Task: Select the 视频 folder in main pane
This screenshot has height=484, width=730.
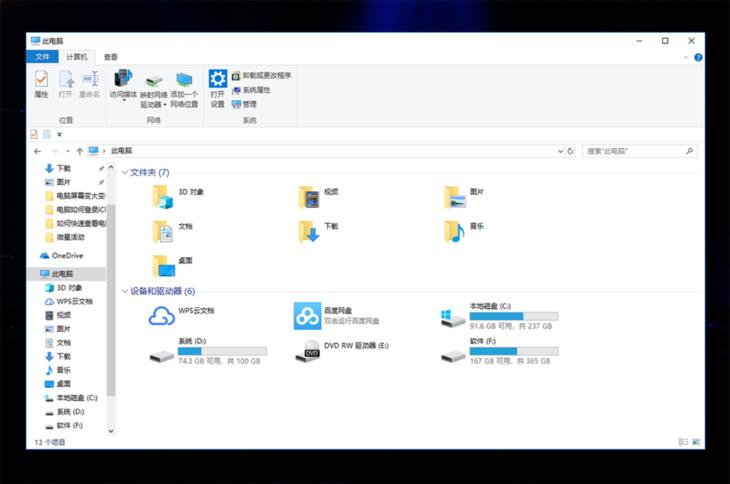Action: 318,196
